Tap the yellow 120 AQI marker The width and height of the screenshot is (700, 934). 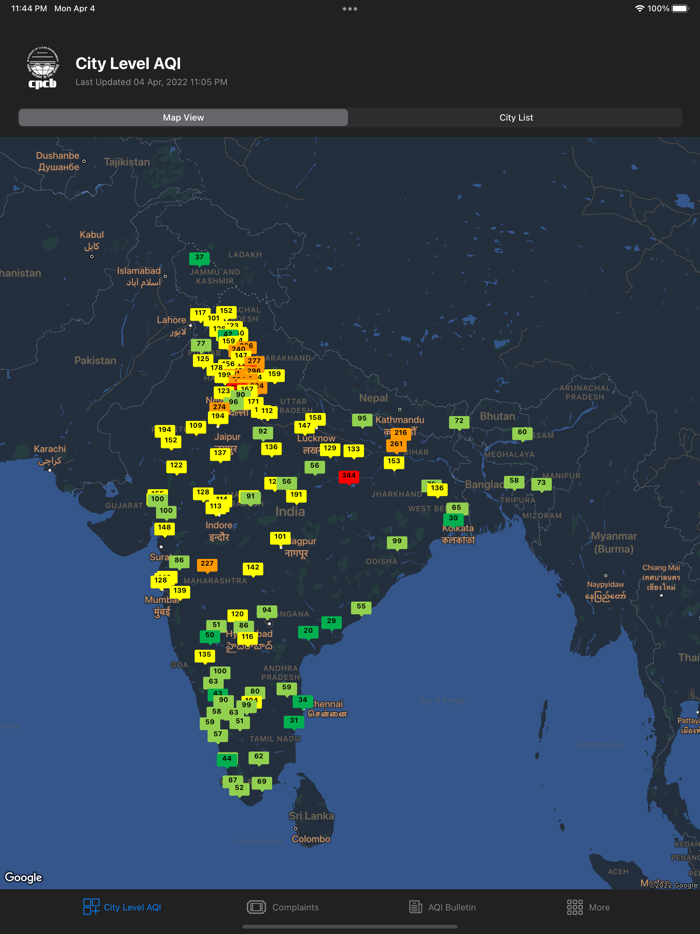coord(238,615)
